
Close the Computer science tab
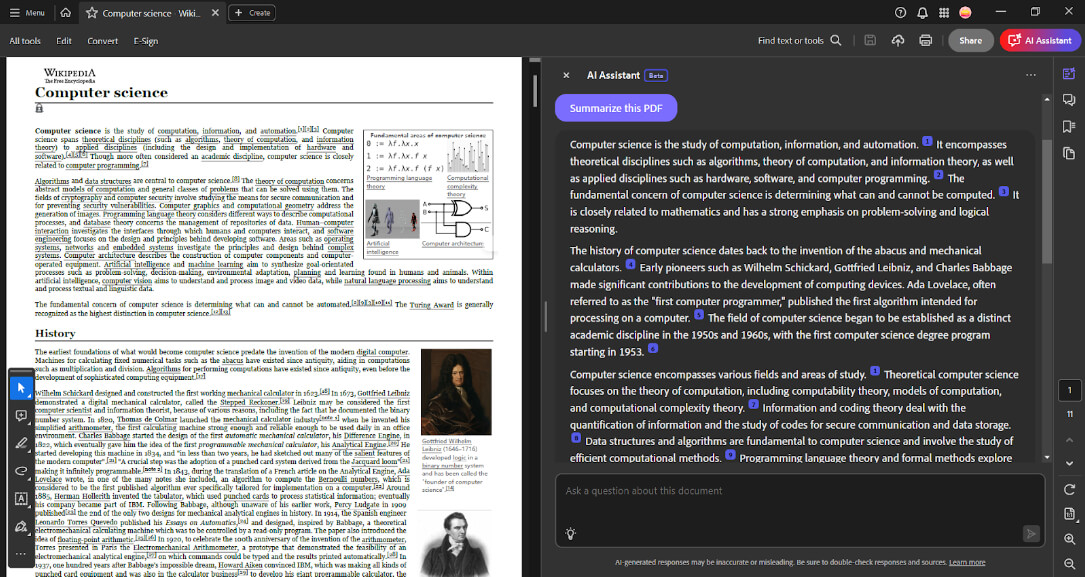[x=215, y=12]
